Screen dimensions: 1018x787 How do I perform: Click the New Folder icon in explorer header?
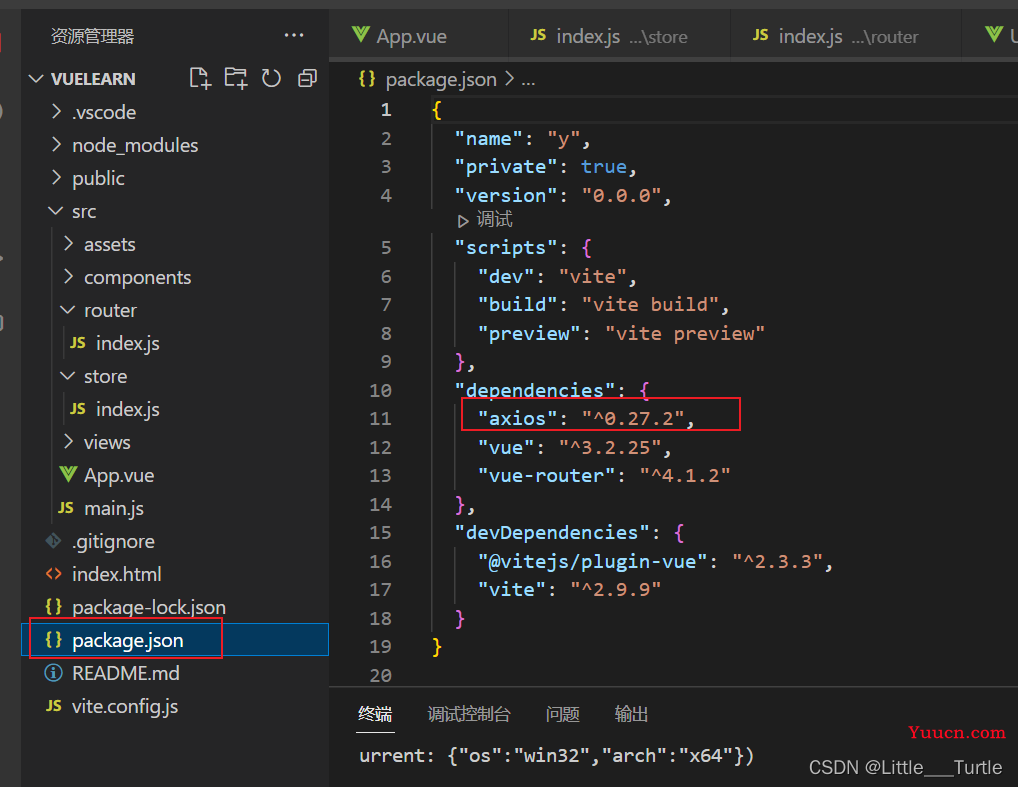pyautogui.click(x=236, y=79)
